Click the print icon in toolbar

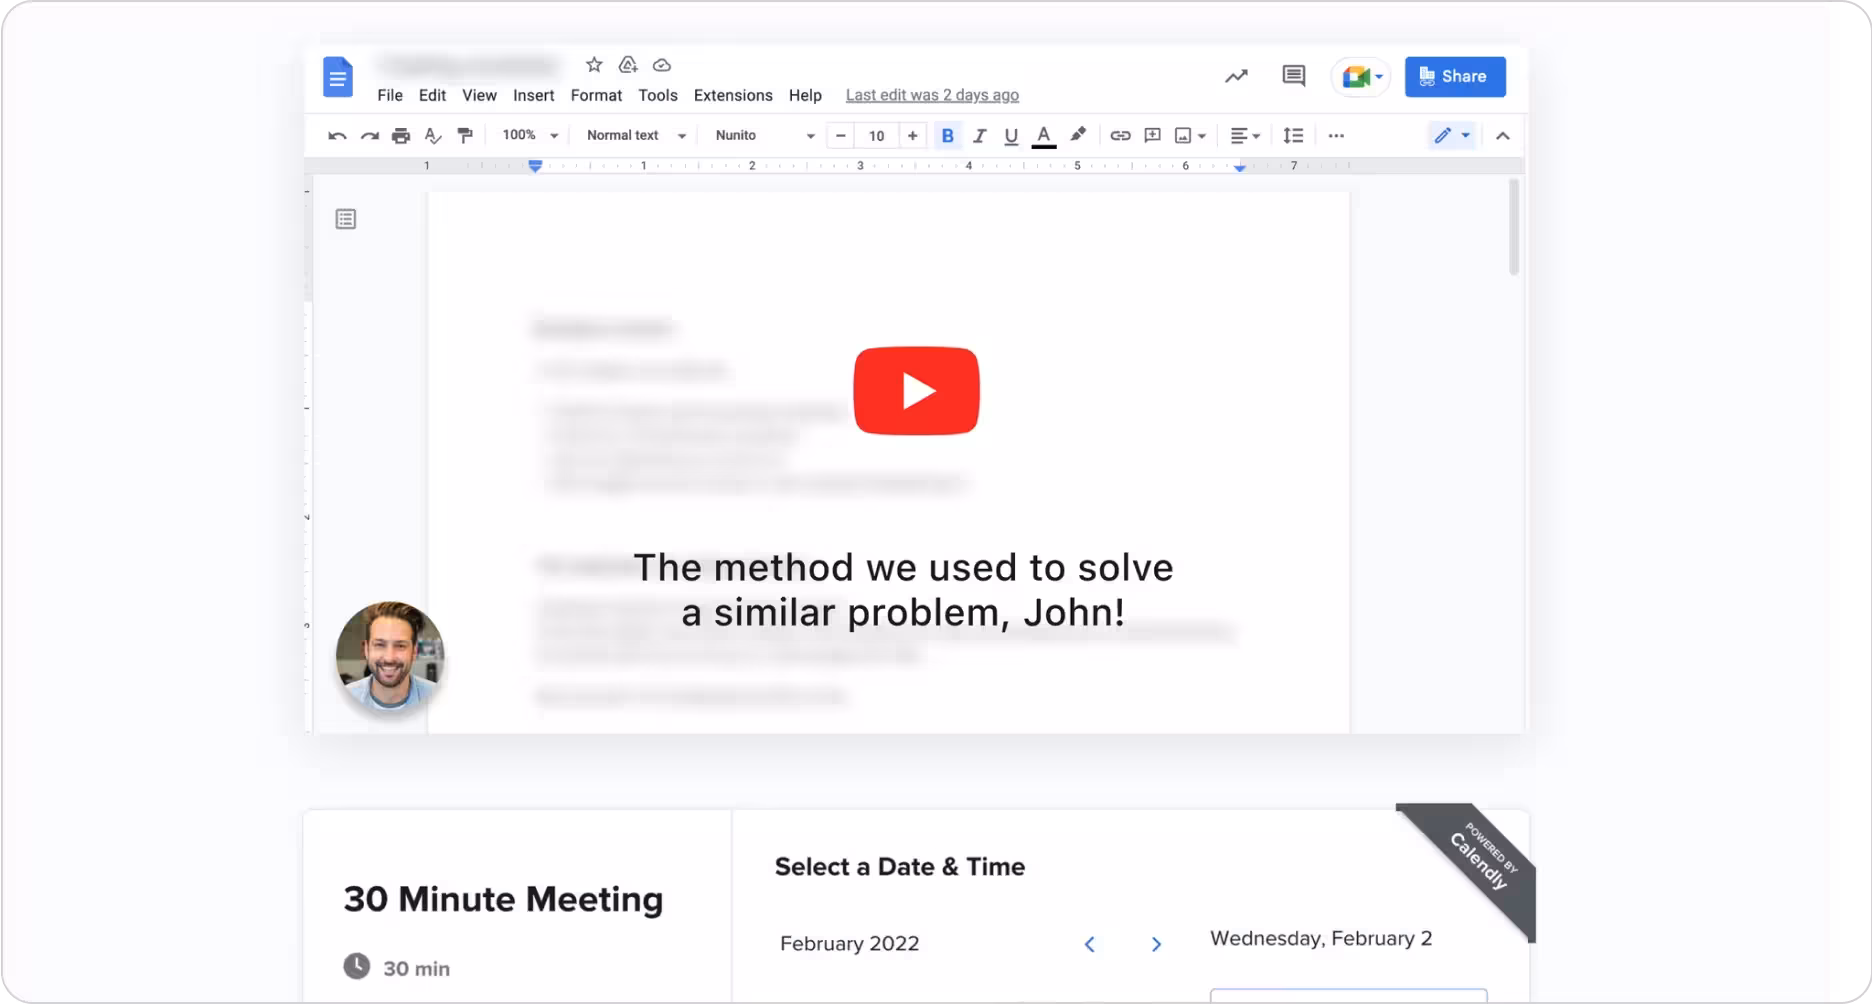click(x=401, y=136)
